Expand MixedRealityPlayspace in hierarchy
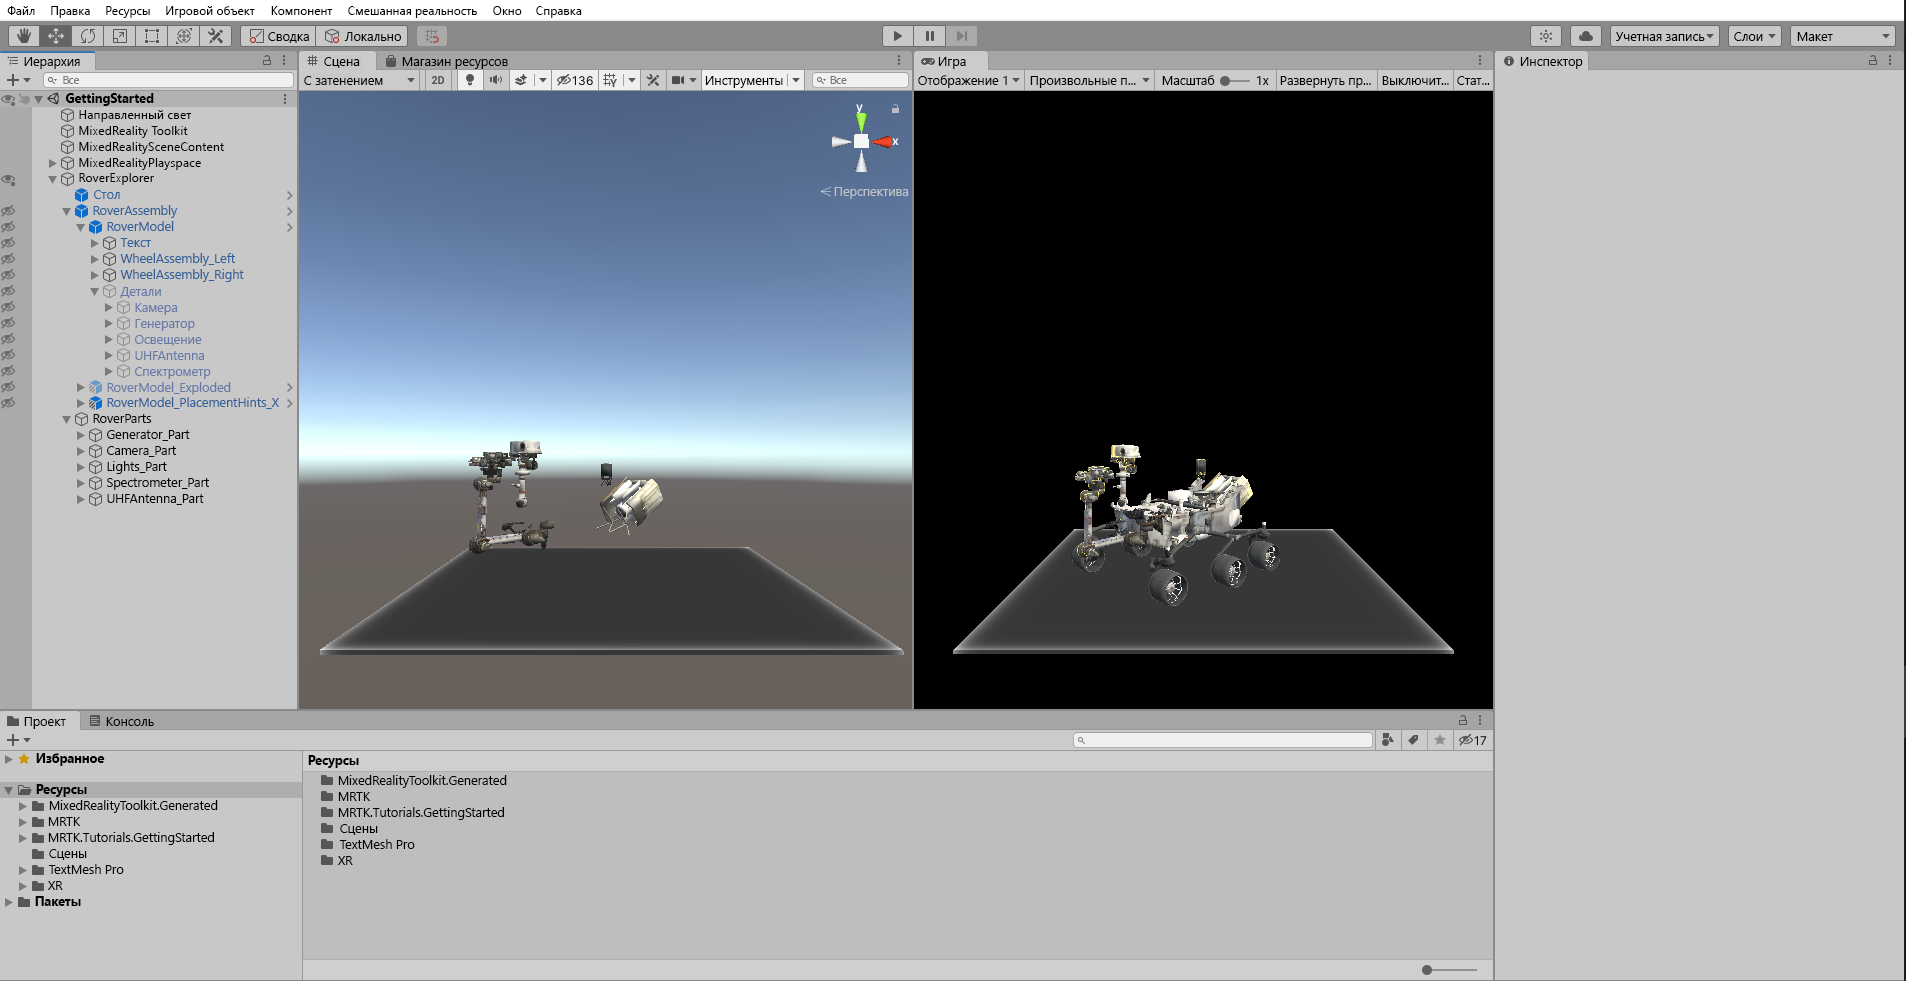Image resolution: width=1906 pixels, height=981 pixels. click(x=53, y=163)
